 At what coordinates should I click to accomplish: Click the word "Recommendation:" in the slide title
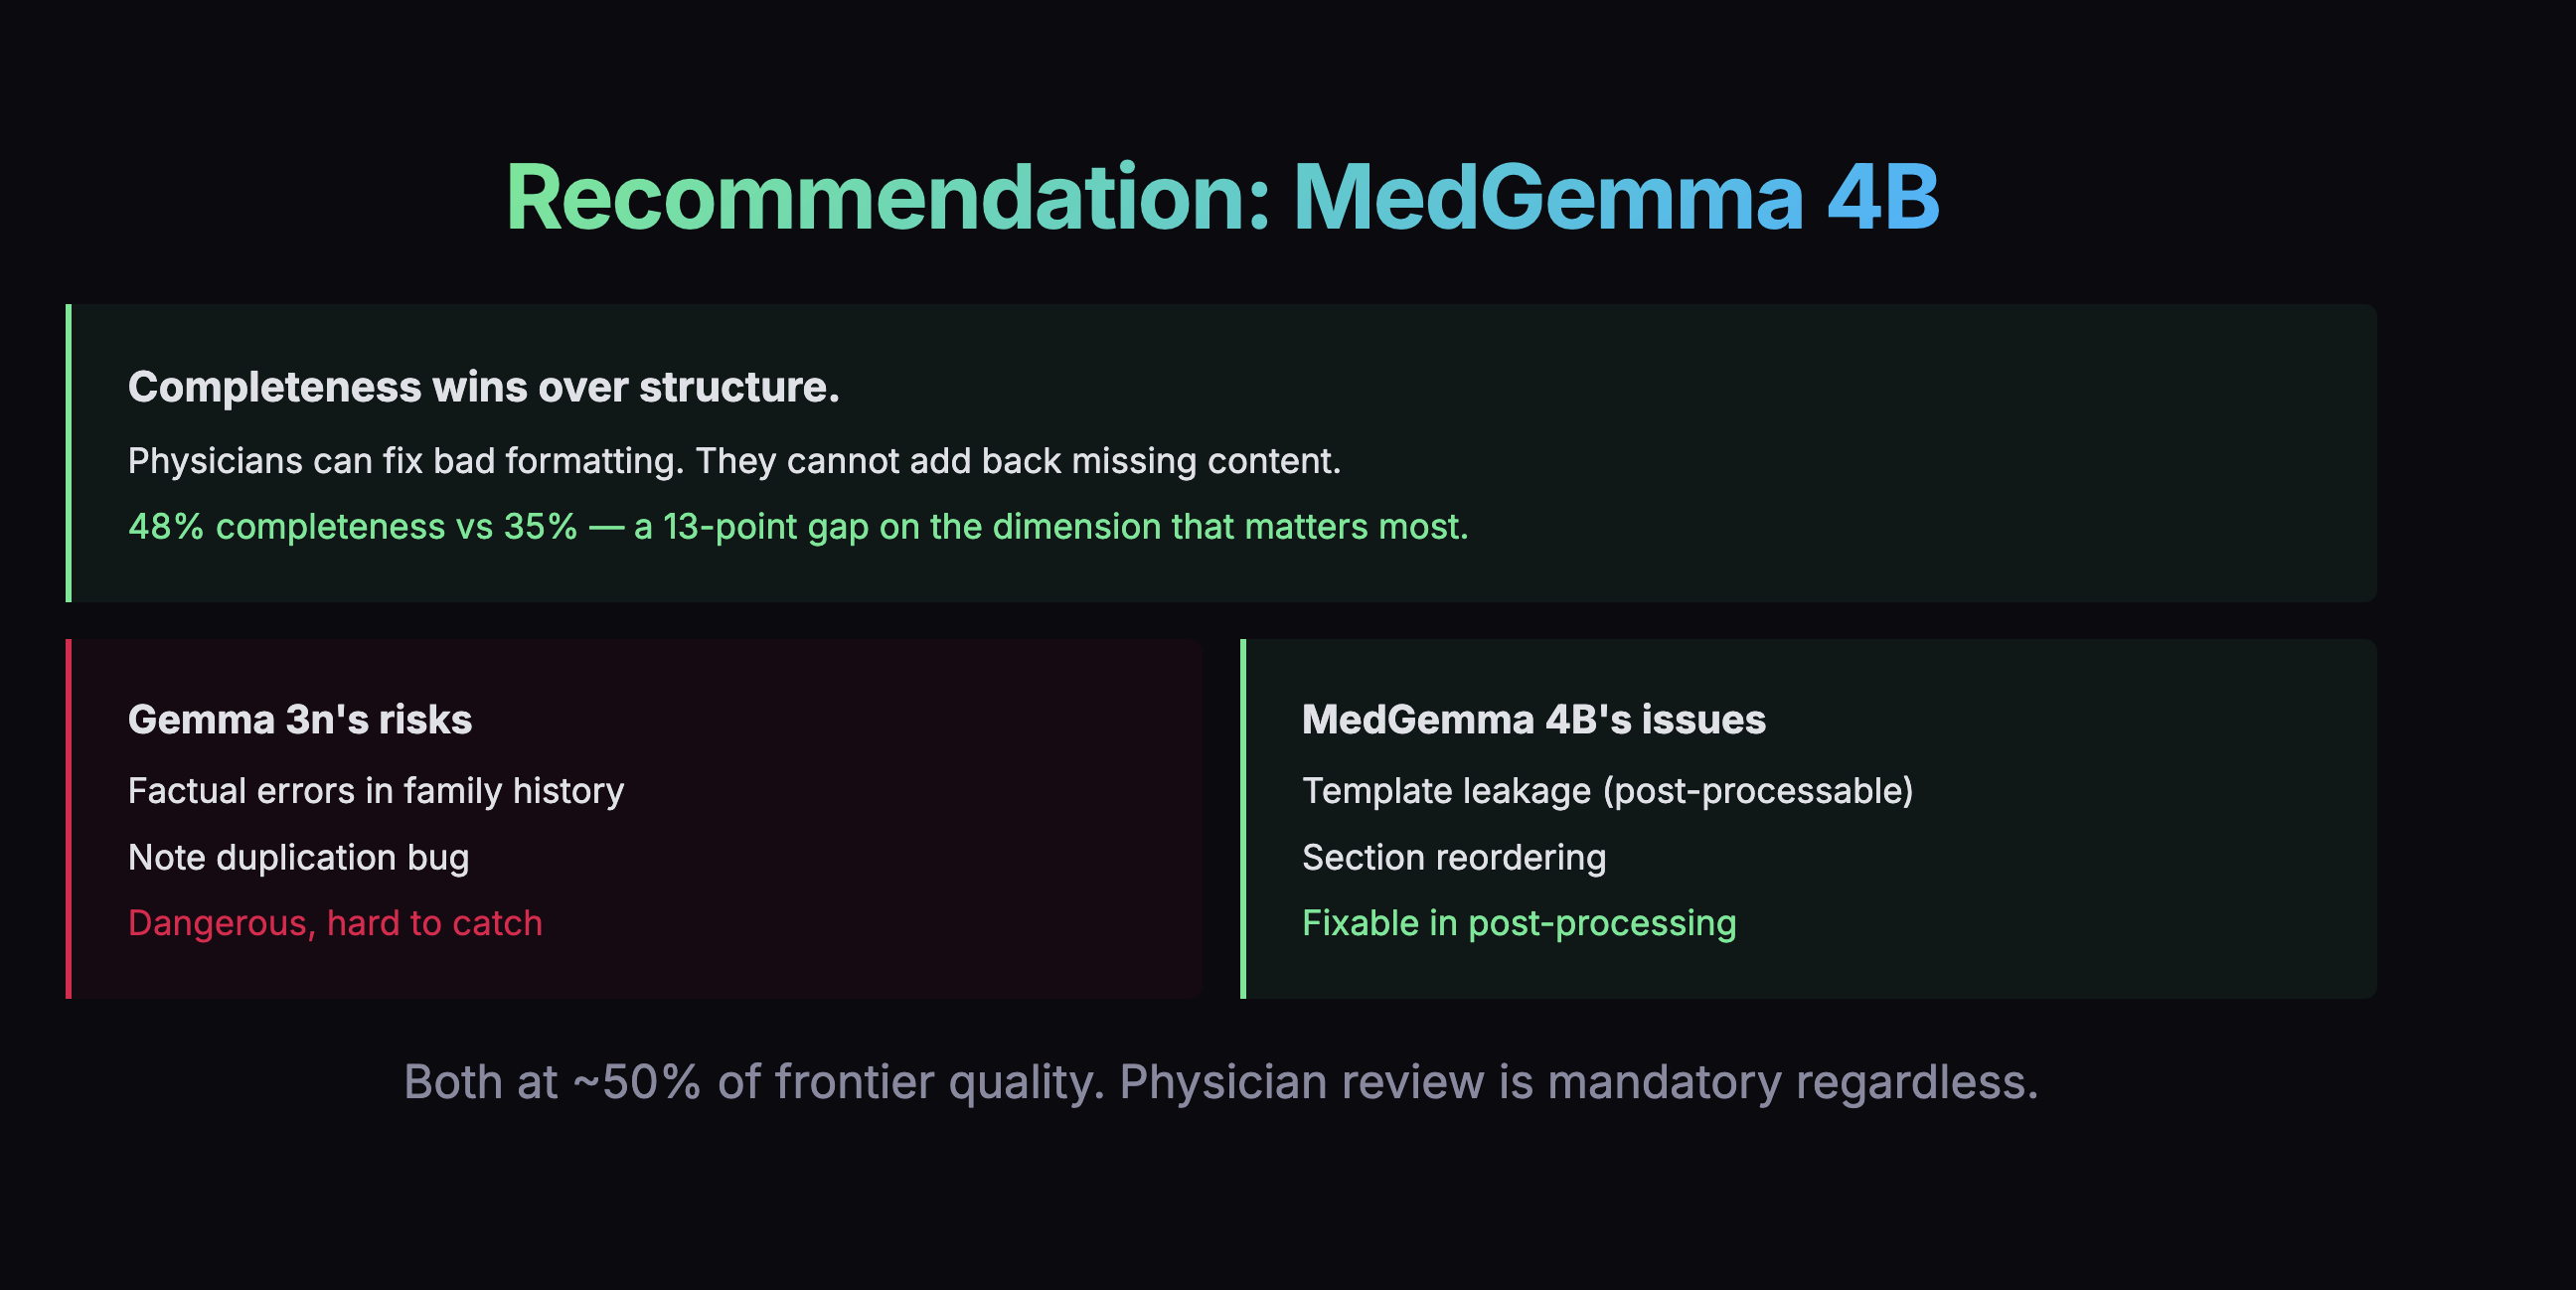point(888,197)
